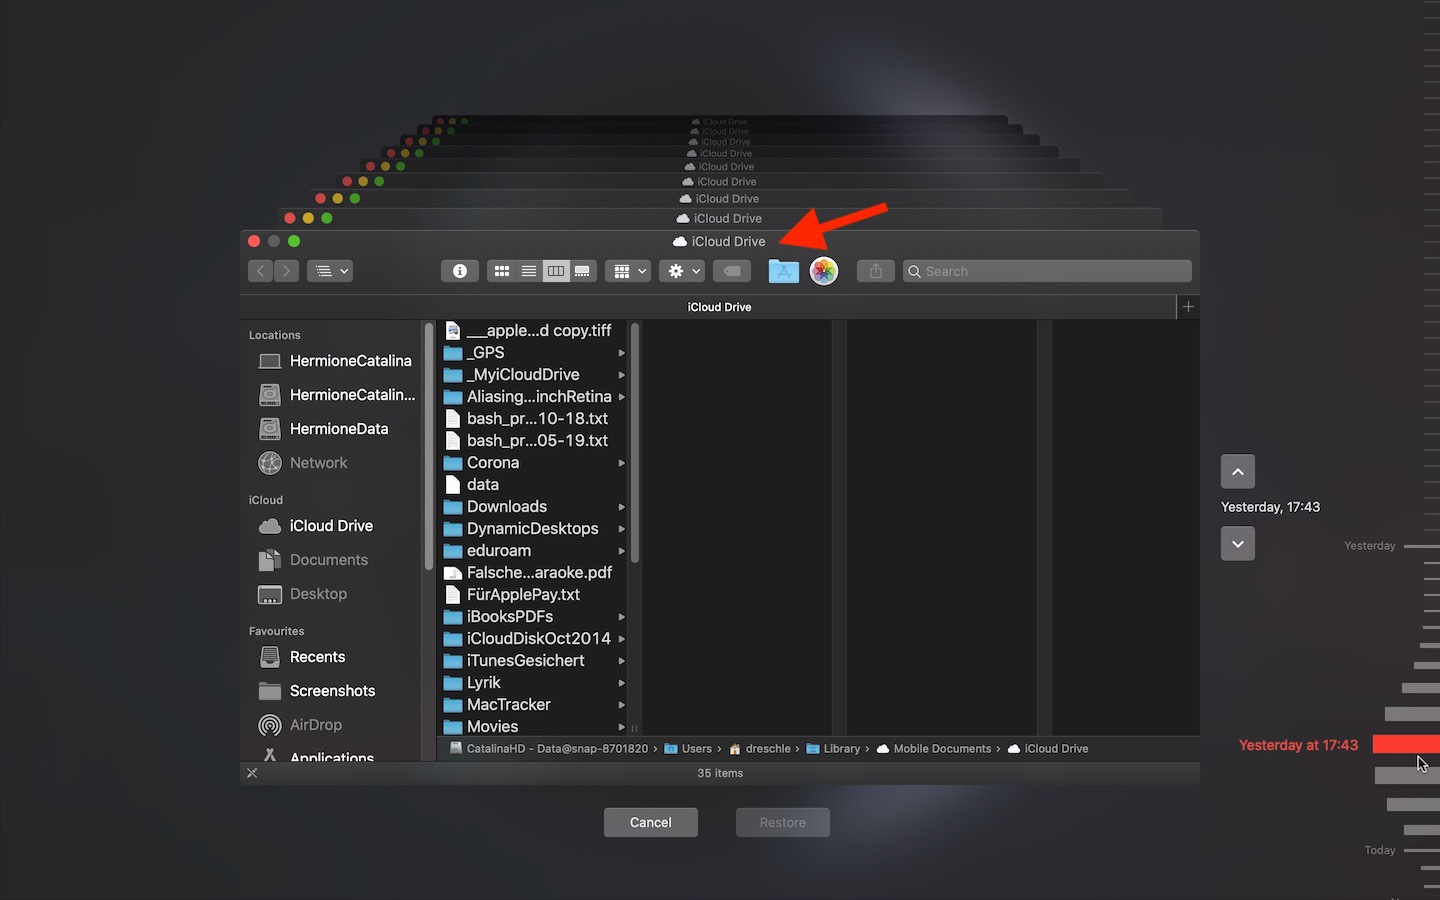Go to the previous Time Machine snapshot
The width and height of the screenshot is (1440, 900).
1238,472
